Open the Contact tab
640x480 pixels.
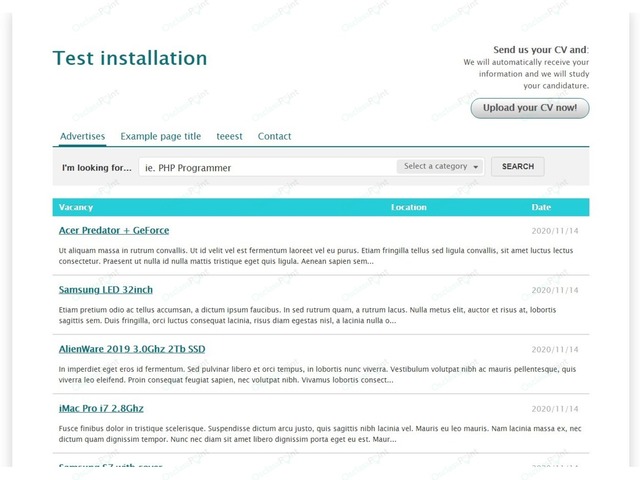coord(274,136)
